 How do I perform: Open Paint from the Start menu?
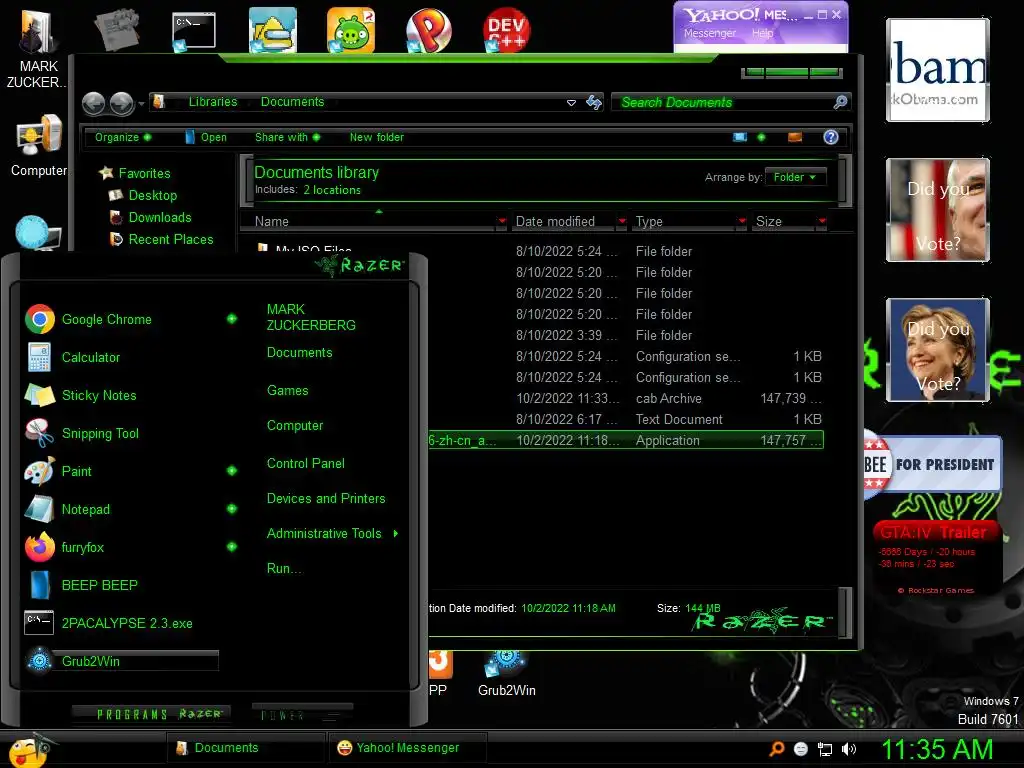(x=58, y=471)
